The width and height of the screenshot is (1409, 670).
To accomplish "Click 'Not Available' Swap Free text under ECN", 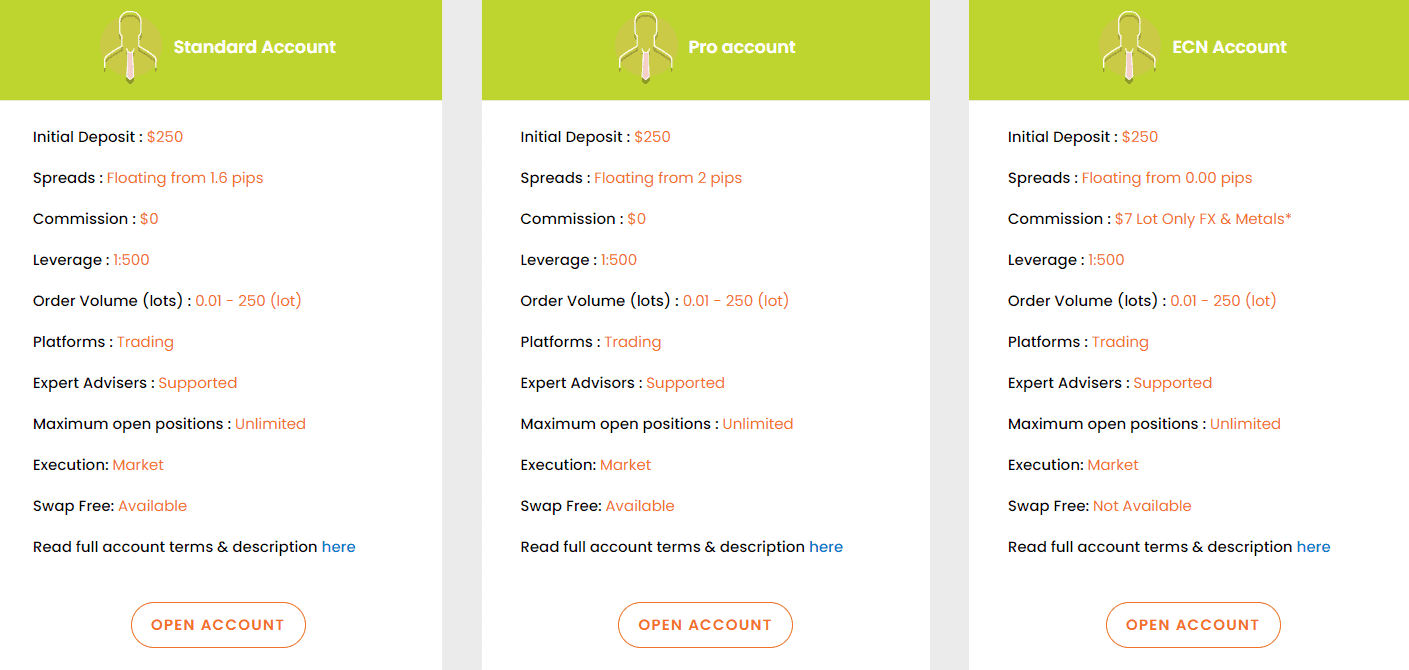I will (1142, 505).
